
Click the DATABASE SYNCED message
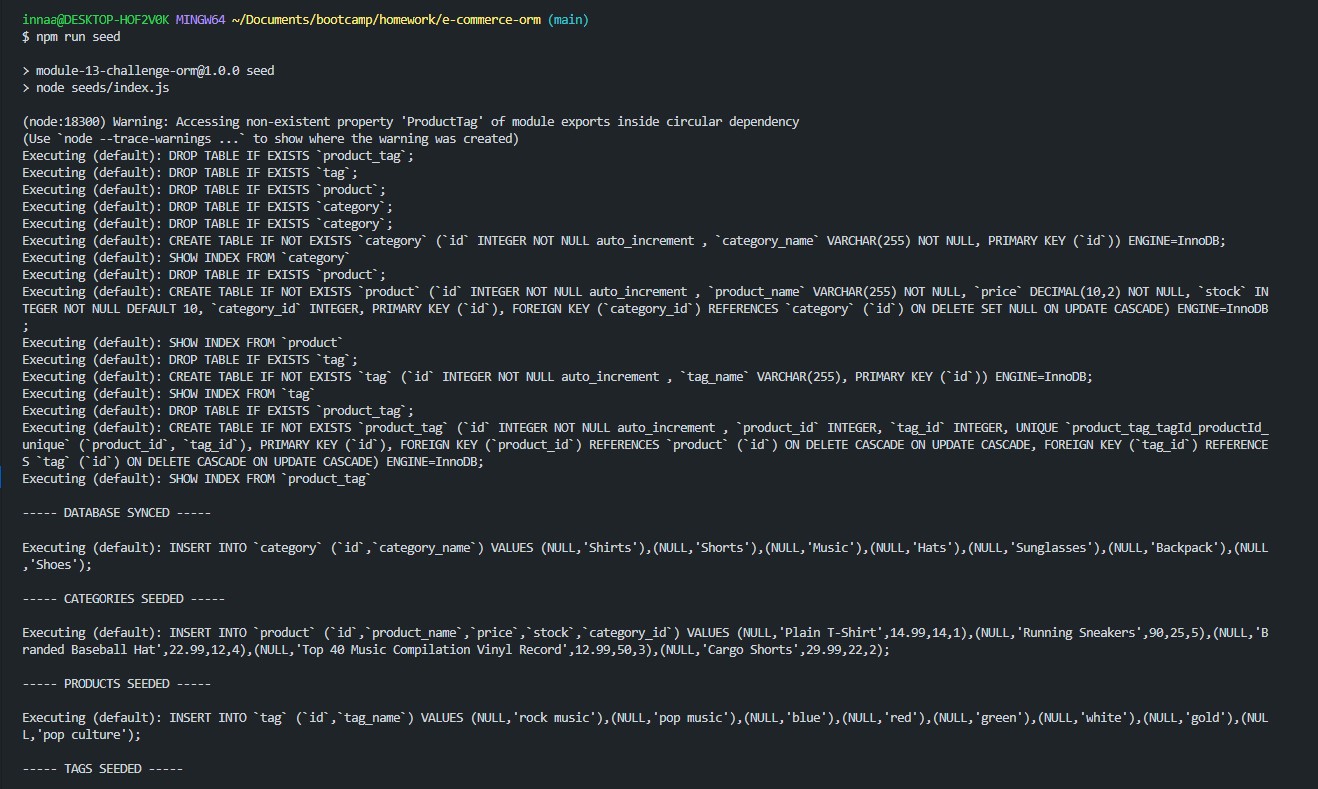pyautogui.click(x=117, y=513)
